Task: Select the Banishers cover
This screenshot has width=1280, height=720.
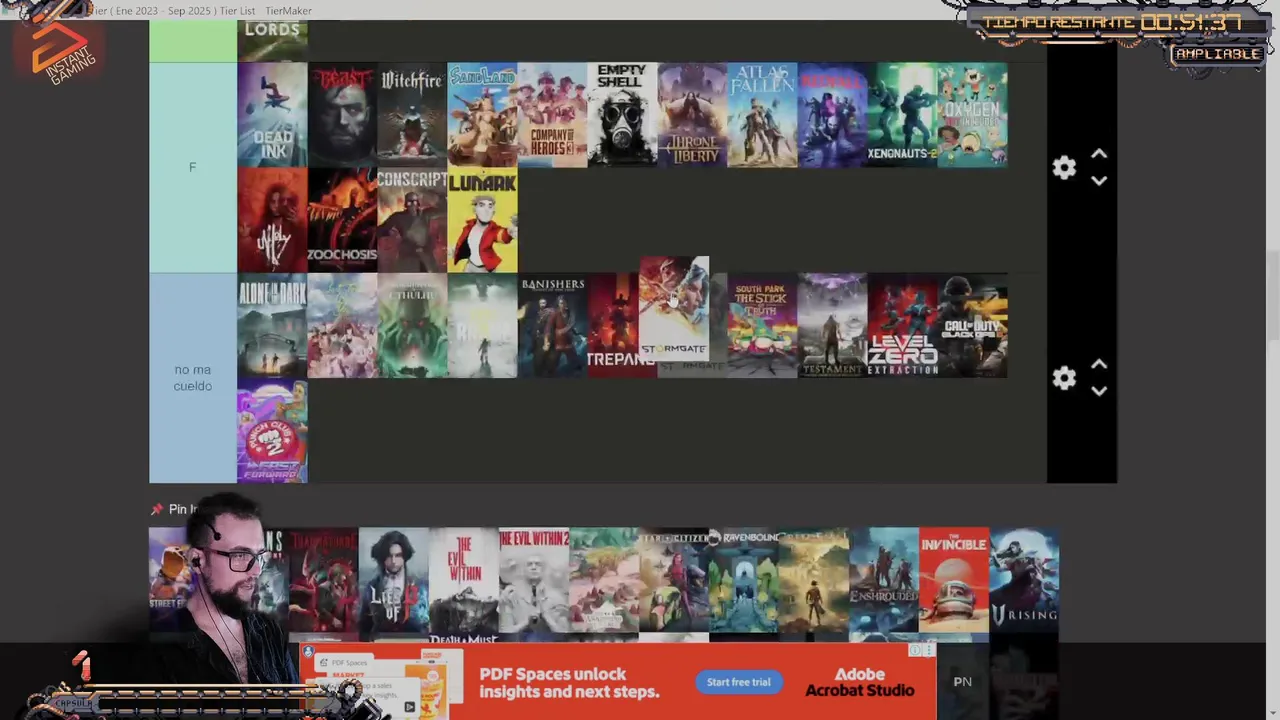Action: [x=552, y=325]
